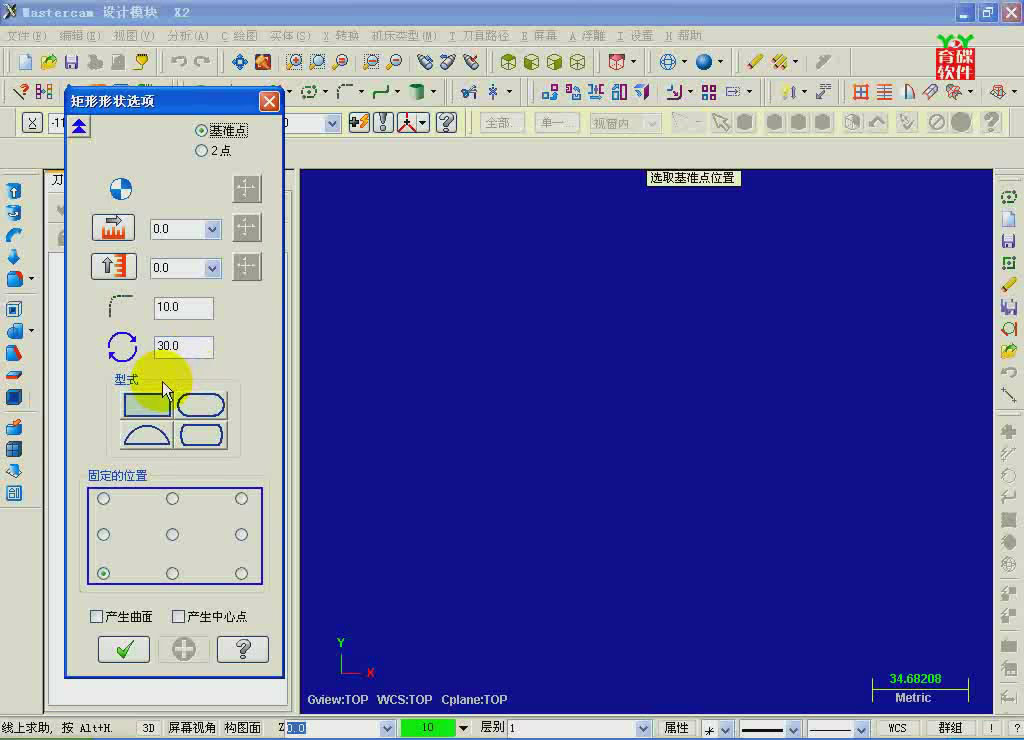1024x740 pixels.
Task: Toggle the 3D mode button
Action: 149,728
